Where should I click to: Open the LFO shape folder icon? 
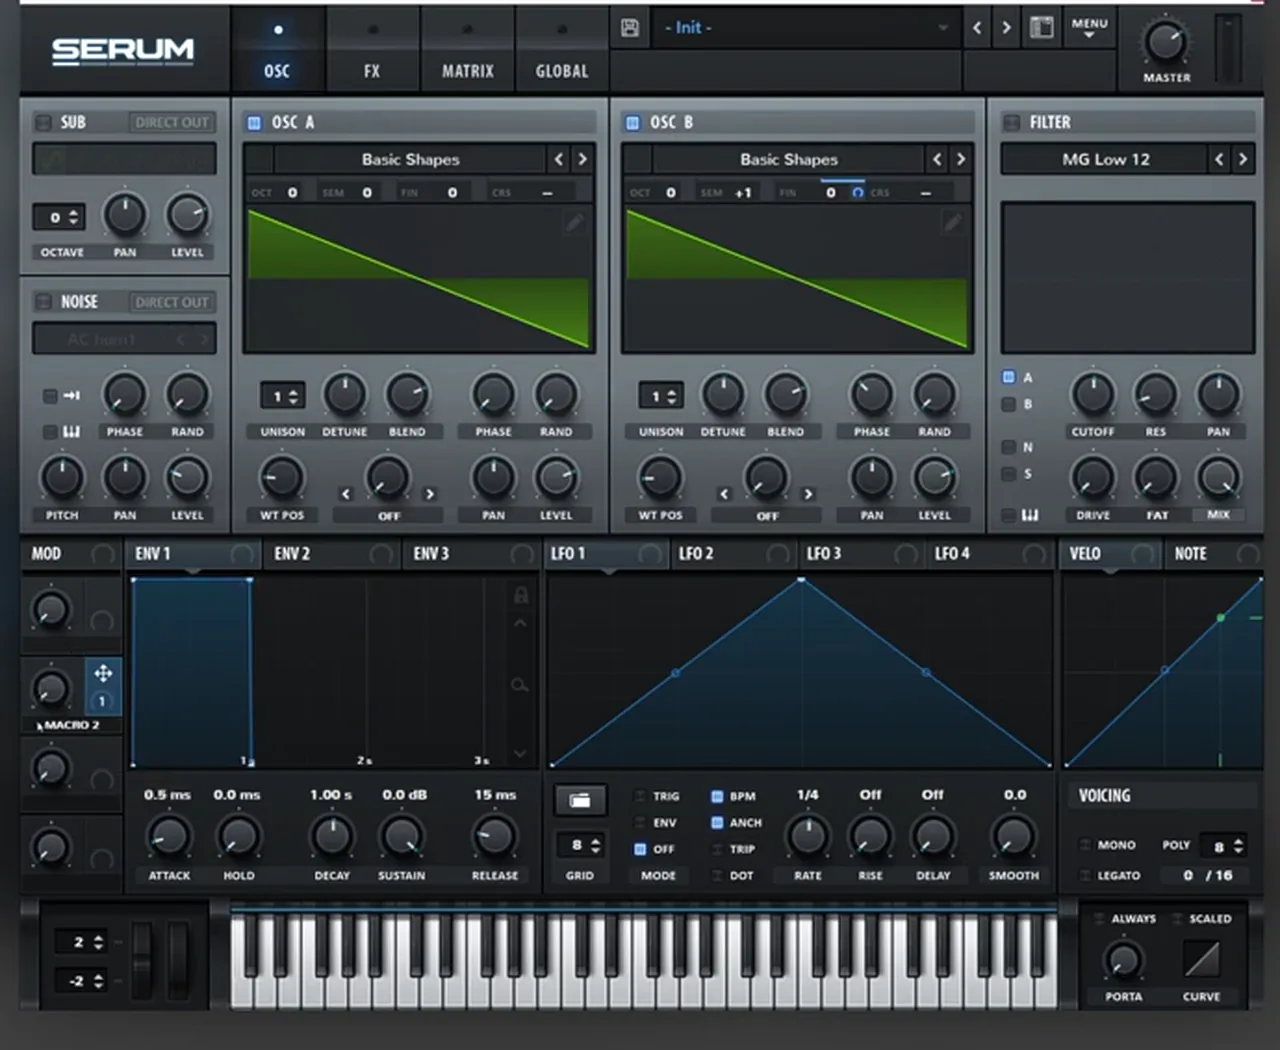point(580,800)
